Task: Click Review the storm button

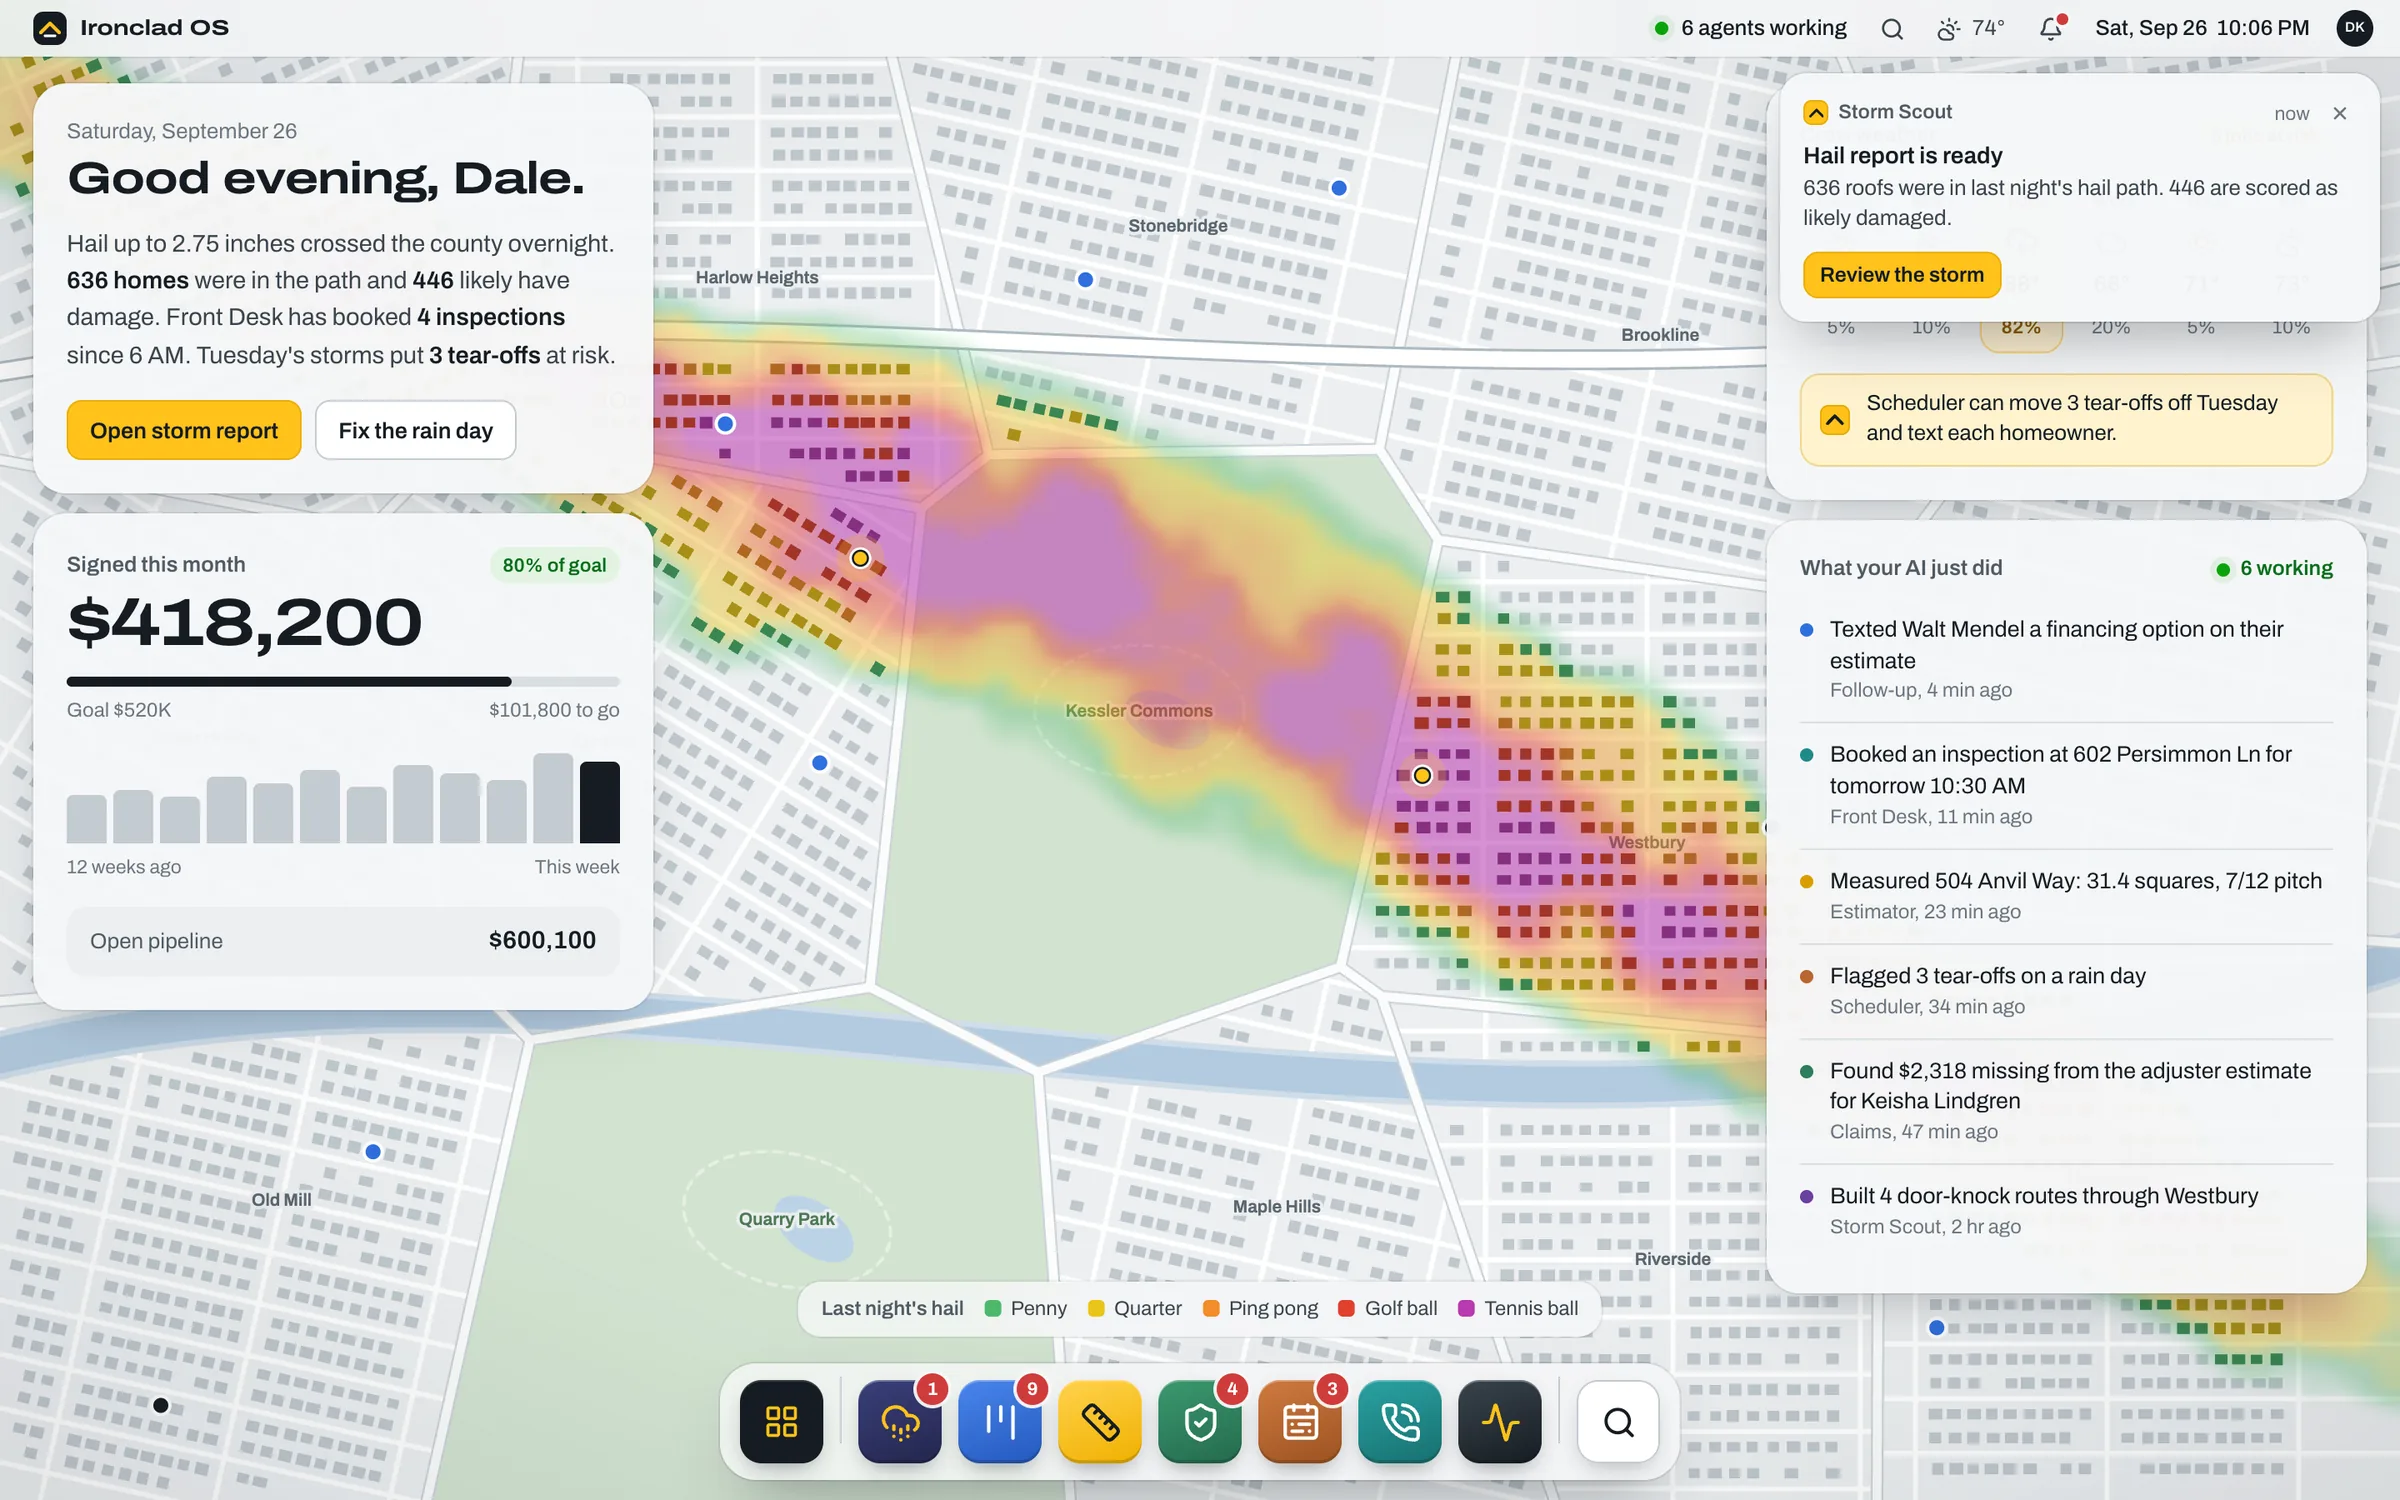Action: (x=1902, y=275)
